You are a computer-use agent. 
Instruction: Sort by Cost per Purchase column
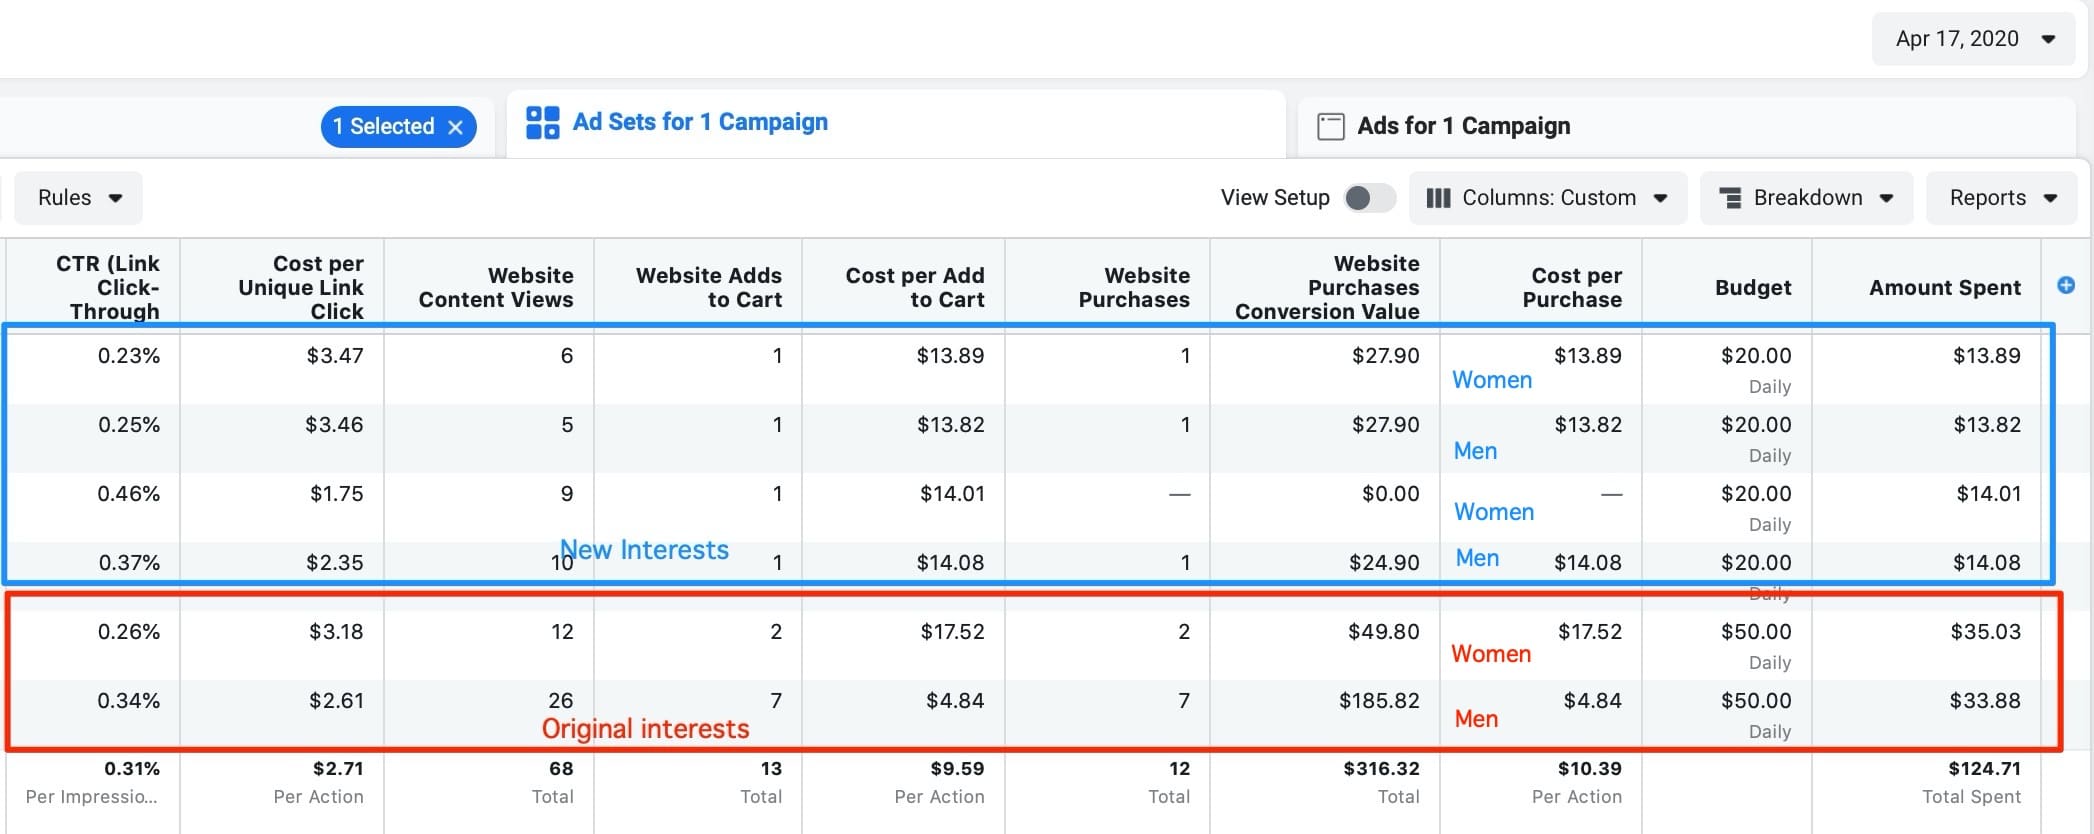pos(1571,288)
